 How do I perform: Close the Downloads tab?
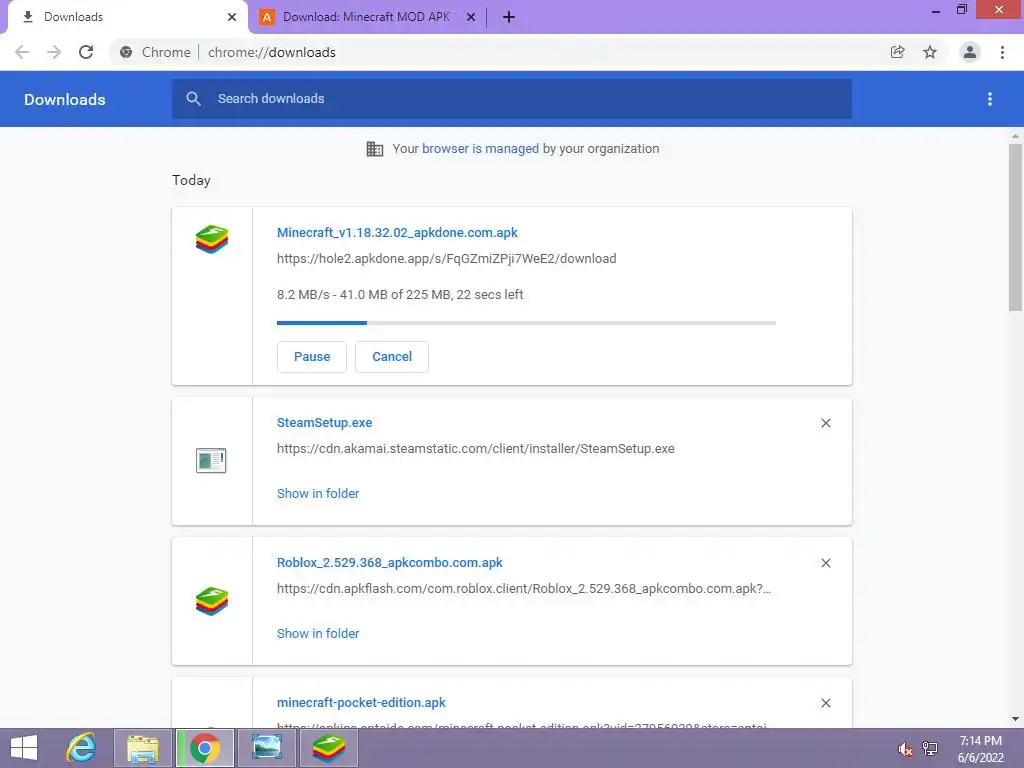pos(232,17)
